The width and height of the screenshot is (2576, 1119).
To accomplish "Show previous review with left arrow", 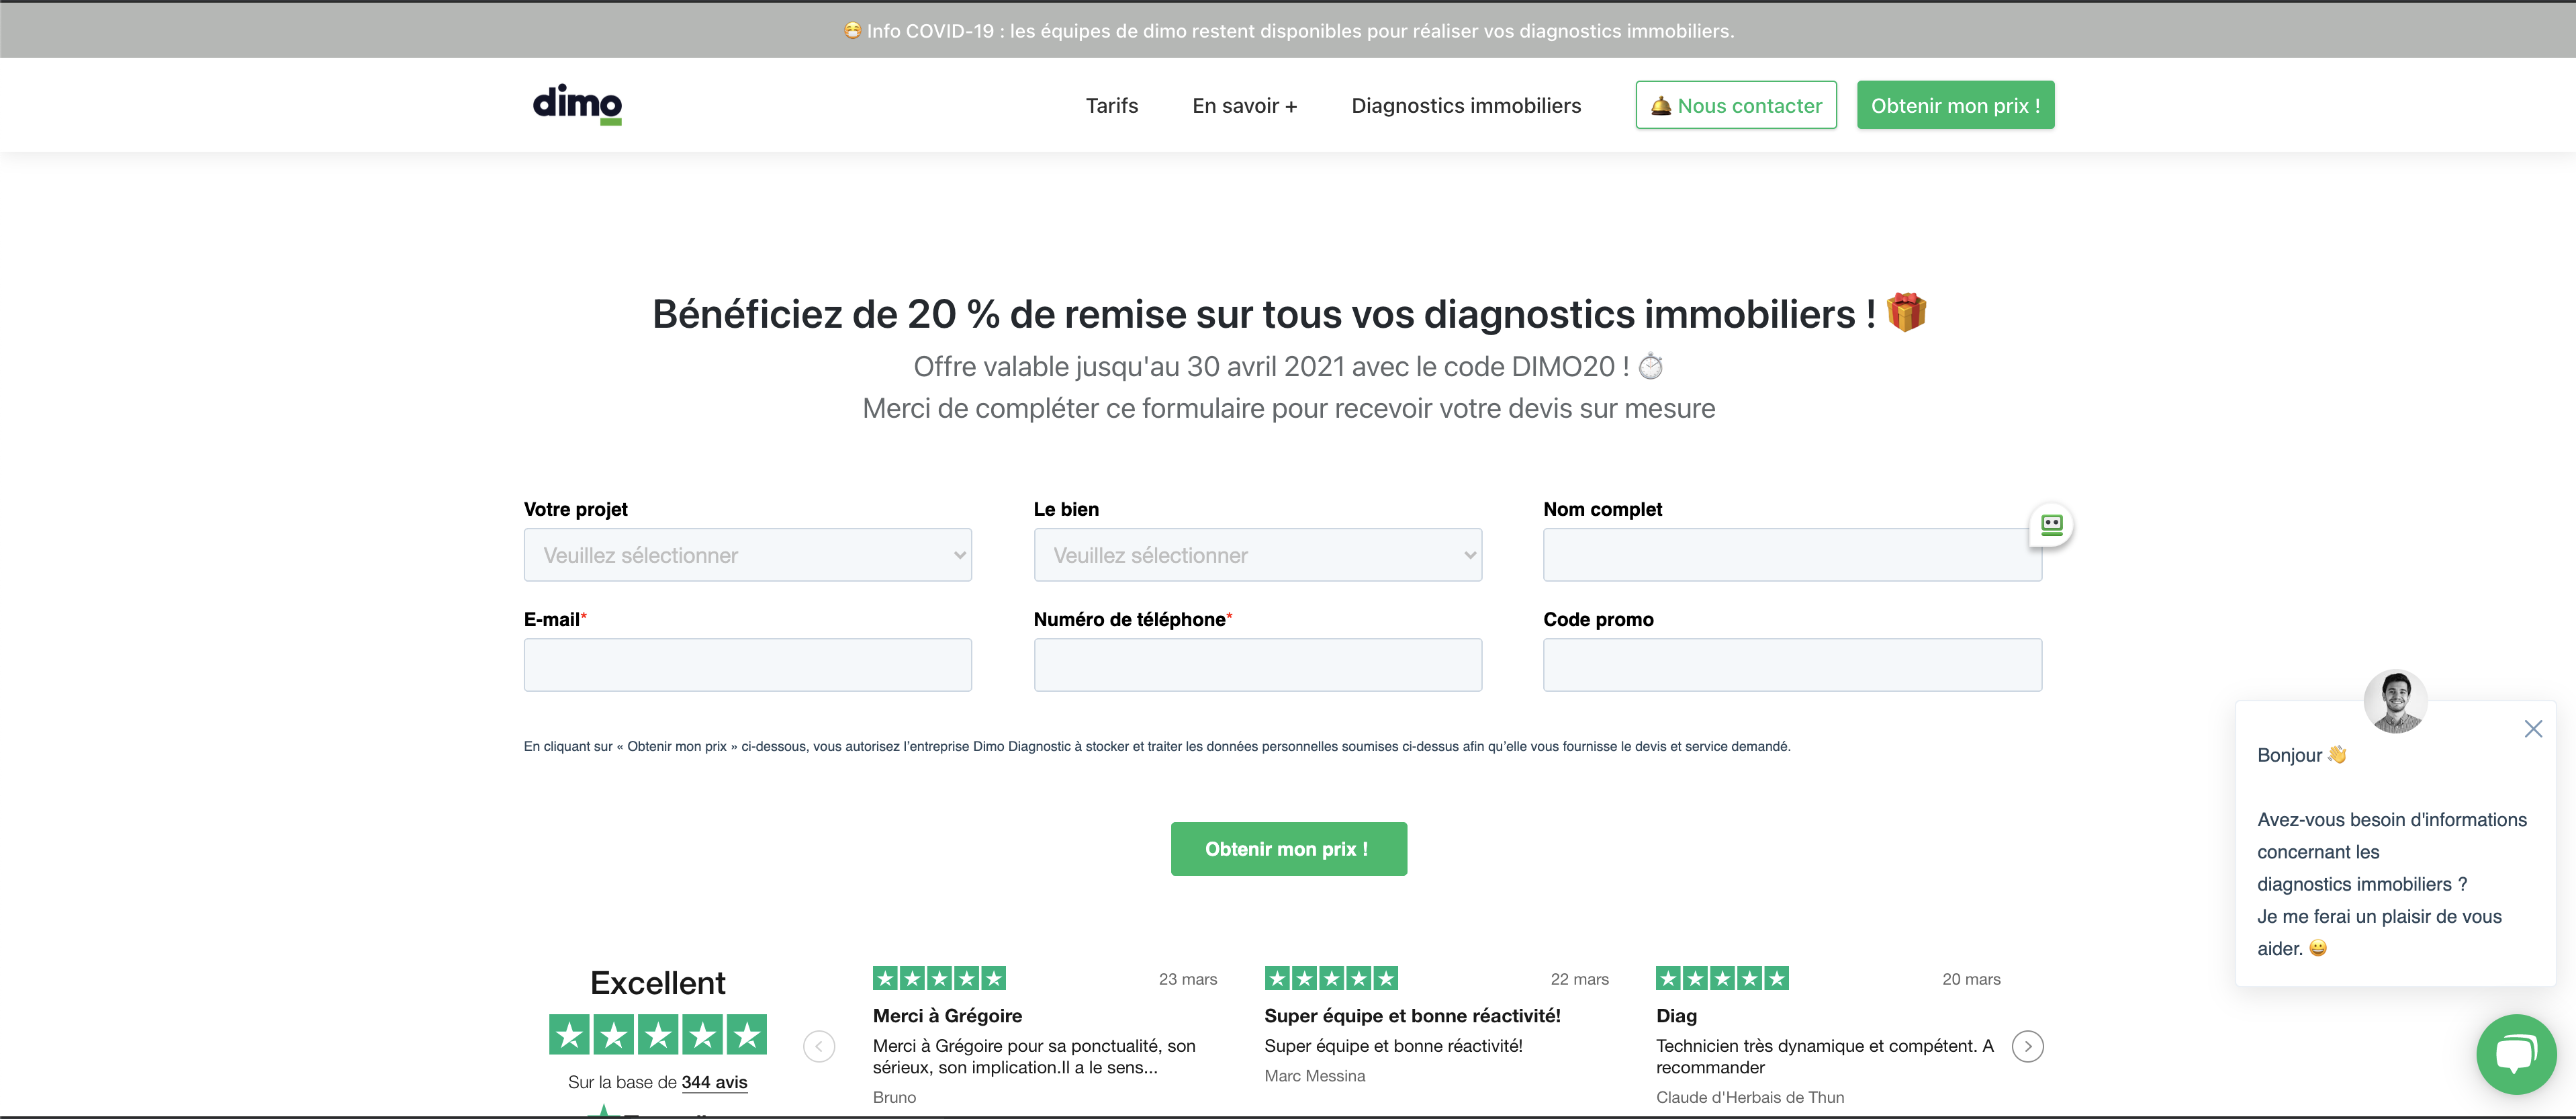I will (819, 1046).
